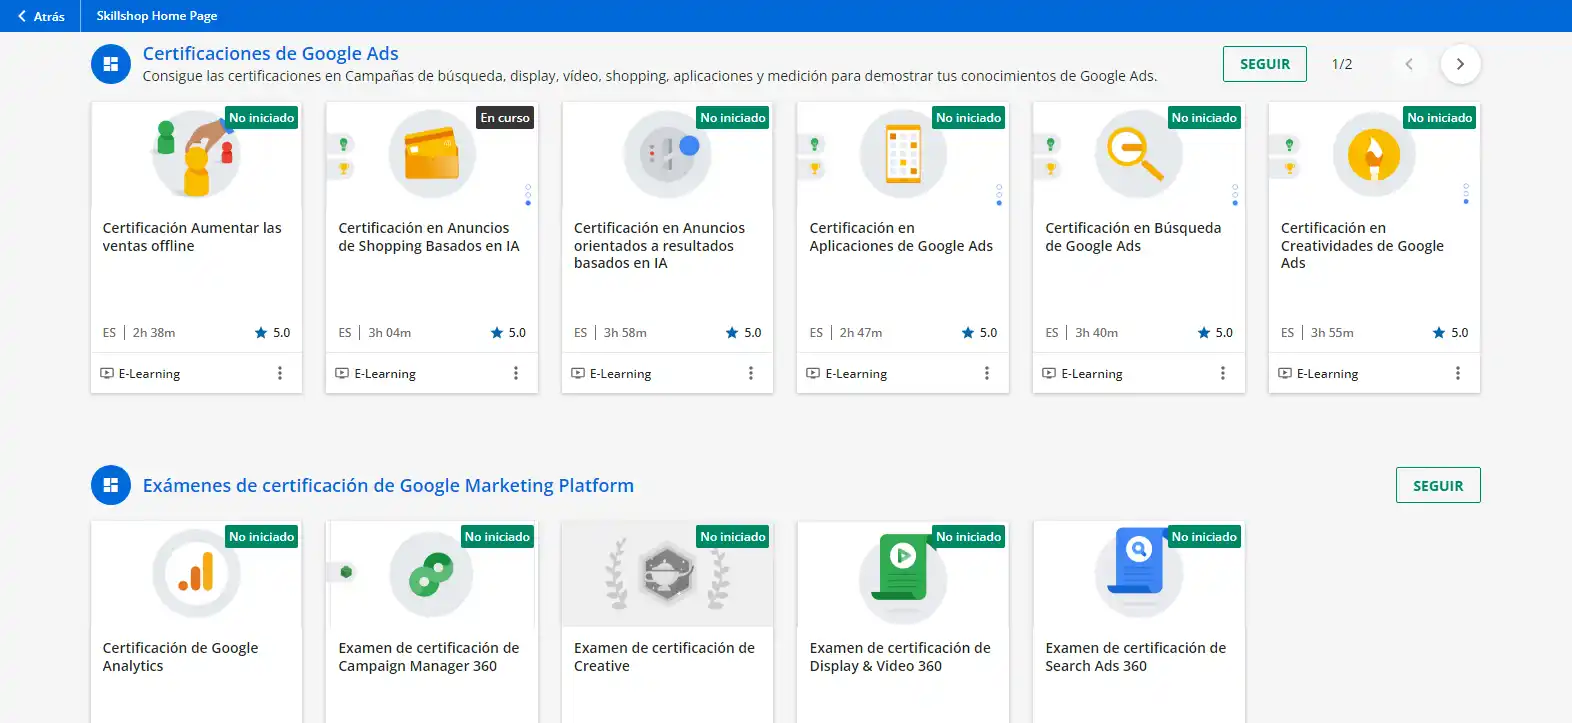Click the star rating on Aplicaciones de Google Ads card
The width and height of the screenshot is (1572, 723).
click(979, 333)
